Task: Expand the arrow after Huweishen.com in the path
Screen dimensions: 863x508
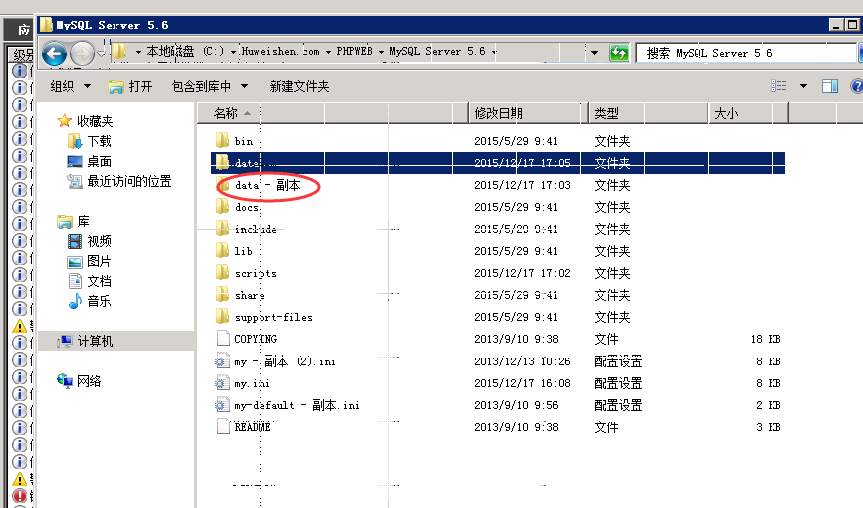Action: [x=328, y=52]
